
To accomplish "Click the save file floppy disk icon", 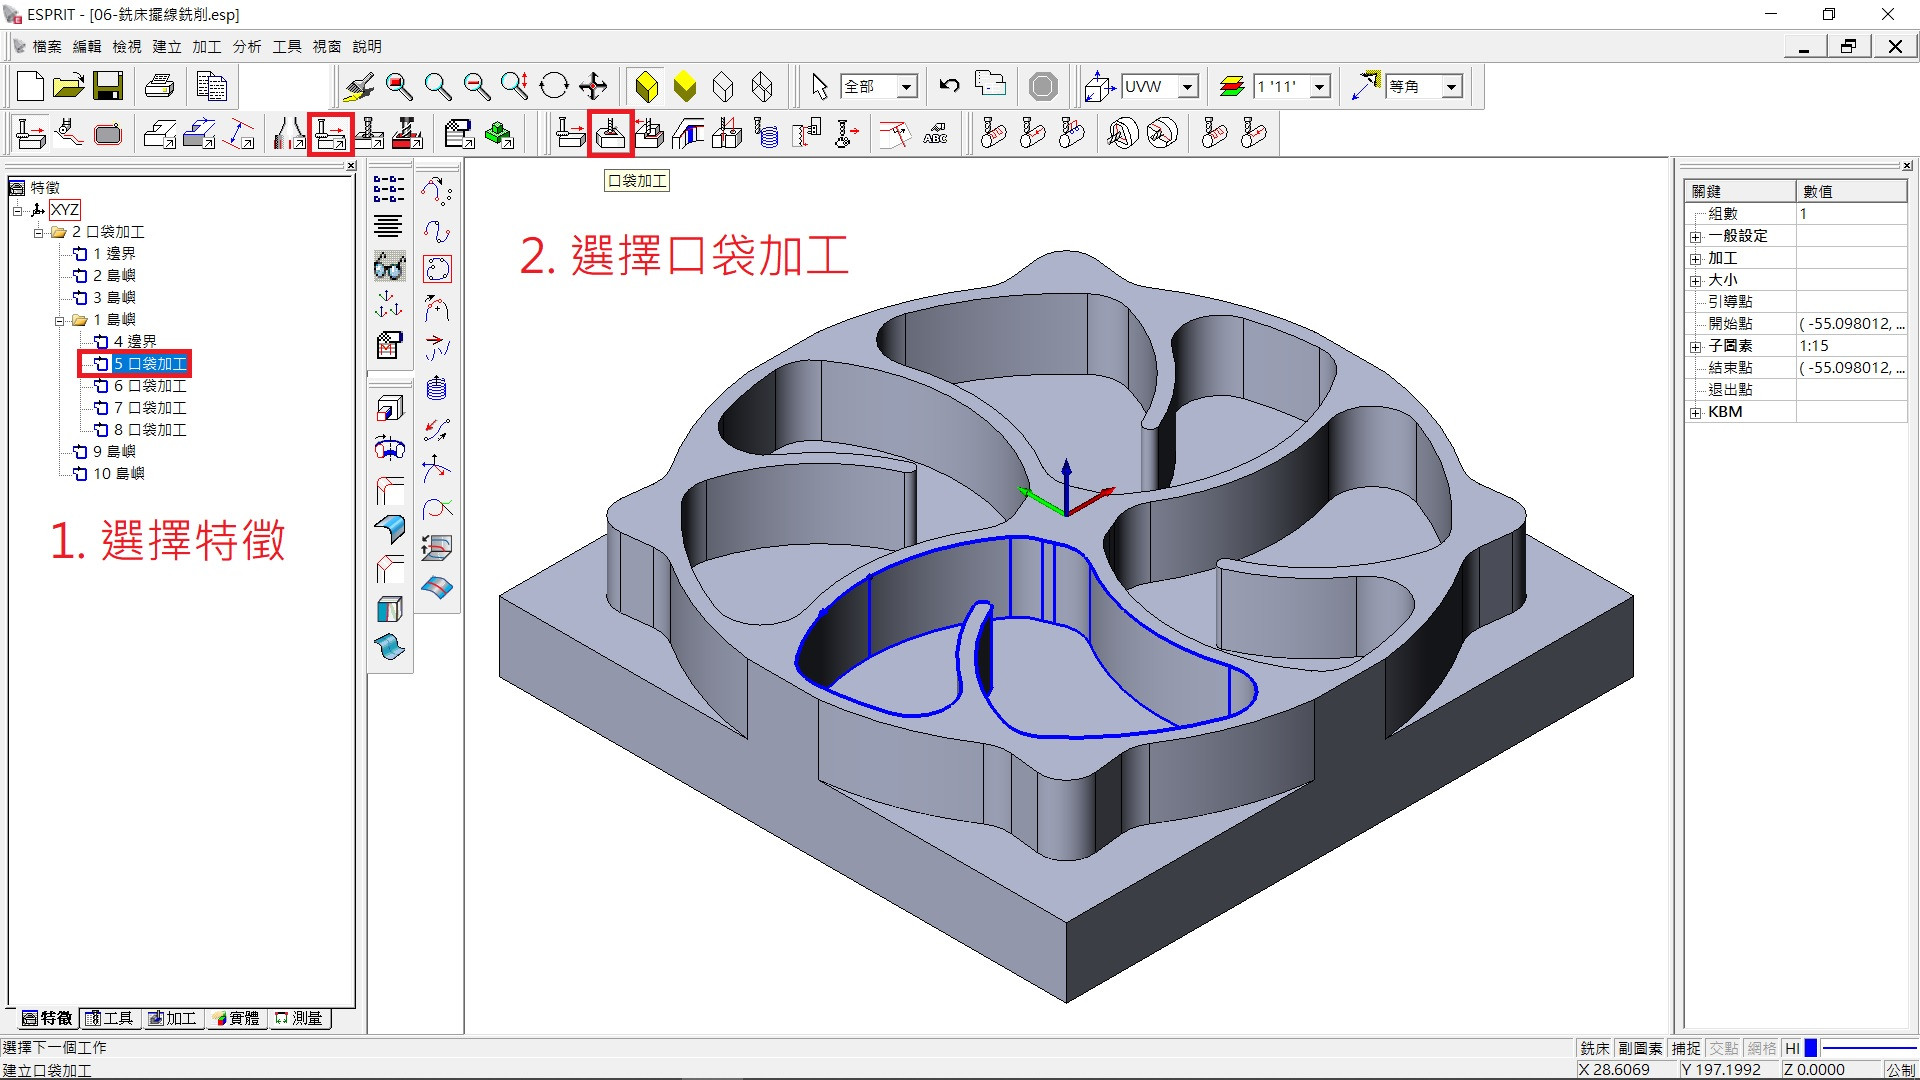I will 108,87.
